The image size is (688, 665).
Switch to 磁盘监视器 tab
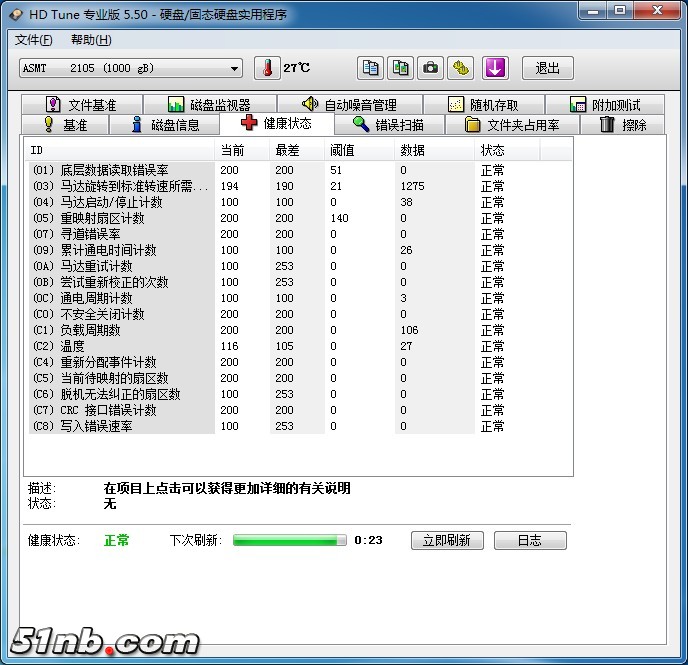(x=209, y=105)
